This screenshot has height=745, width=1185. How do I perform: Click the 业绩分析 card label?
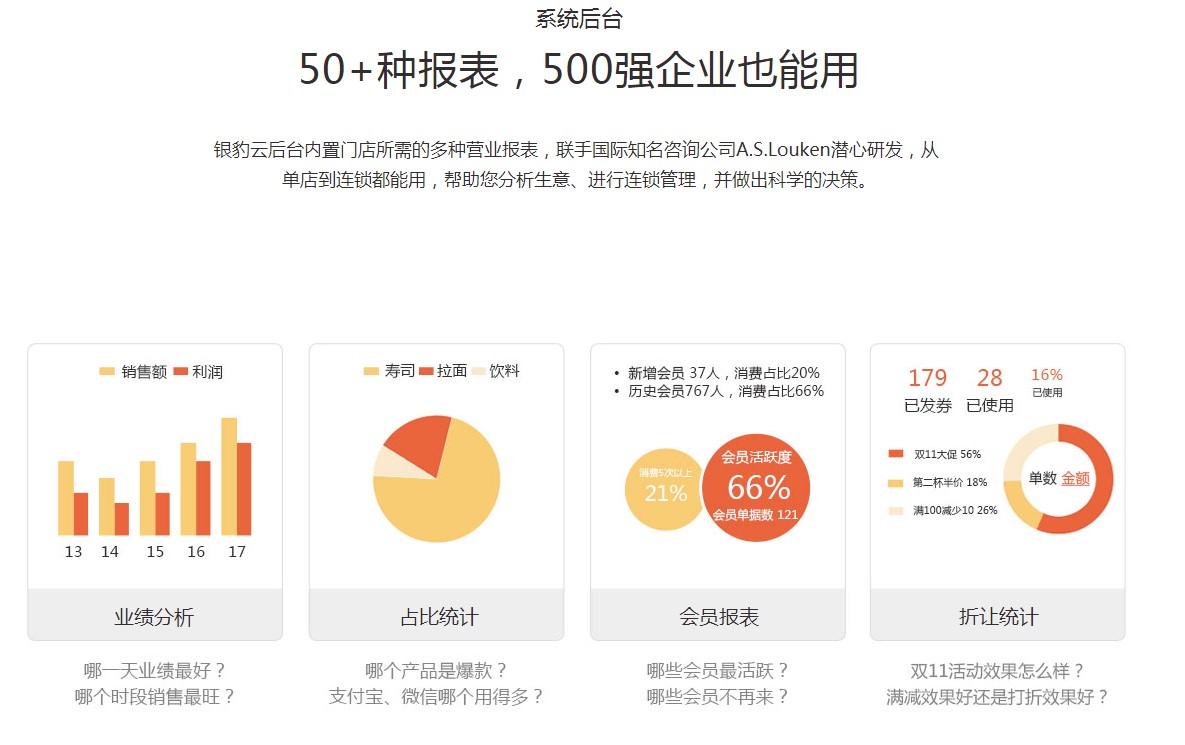click(154, 617)
